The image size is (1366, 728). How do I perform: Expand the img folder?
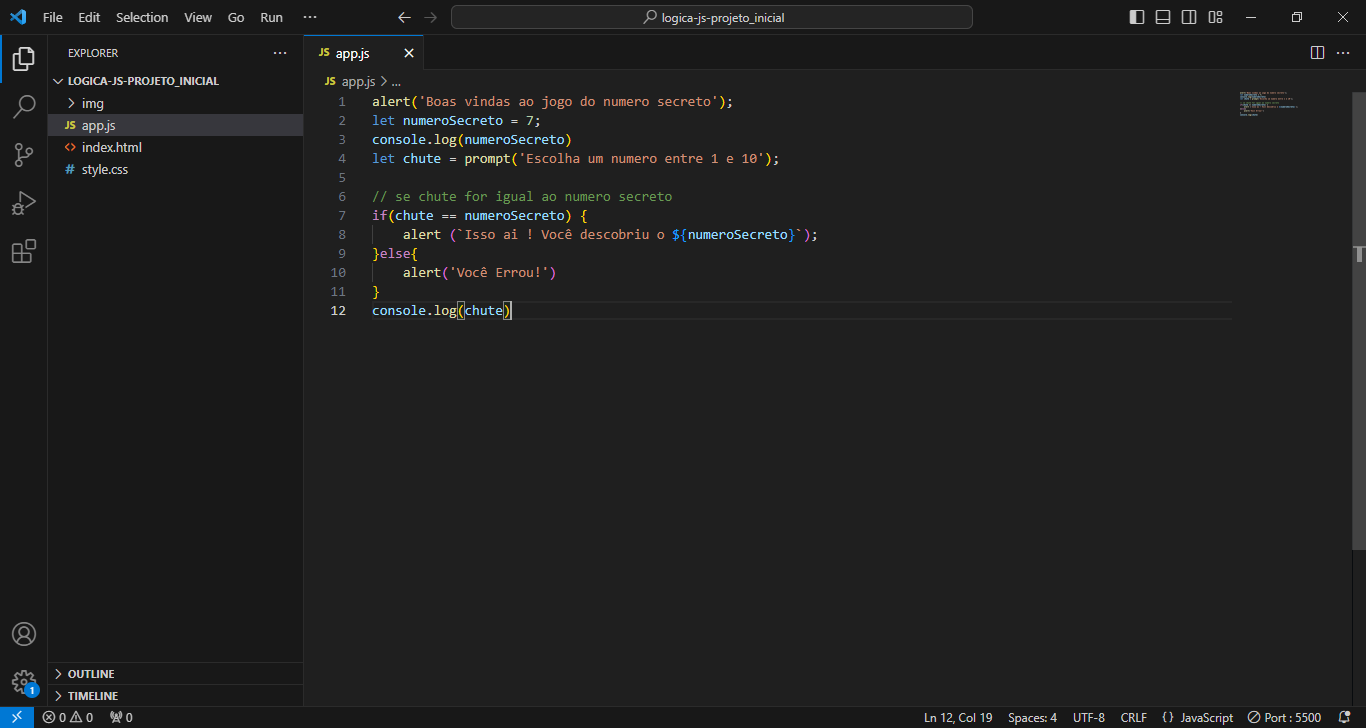(175, 103)
